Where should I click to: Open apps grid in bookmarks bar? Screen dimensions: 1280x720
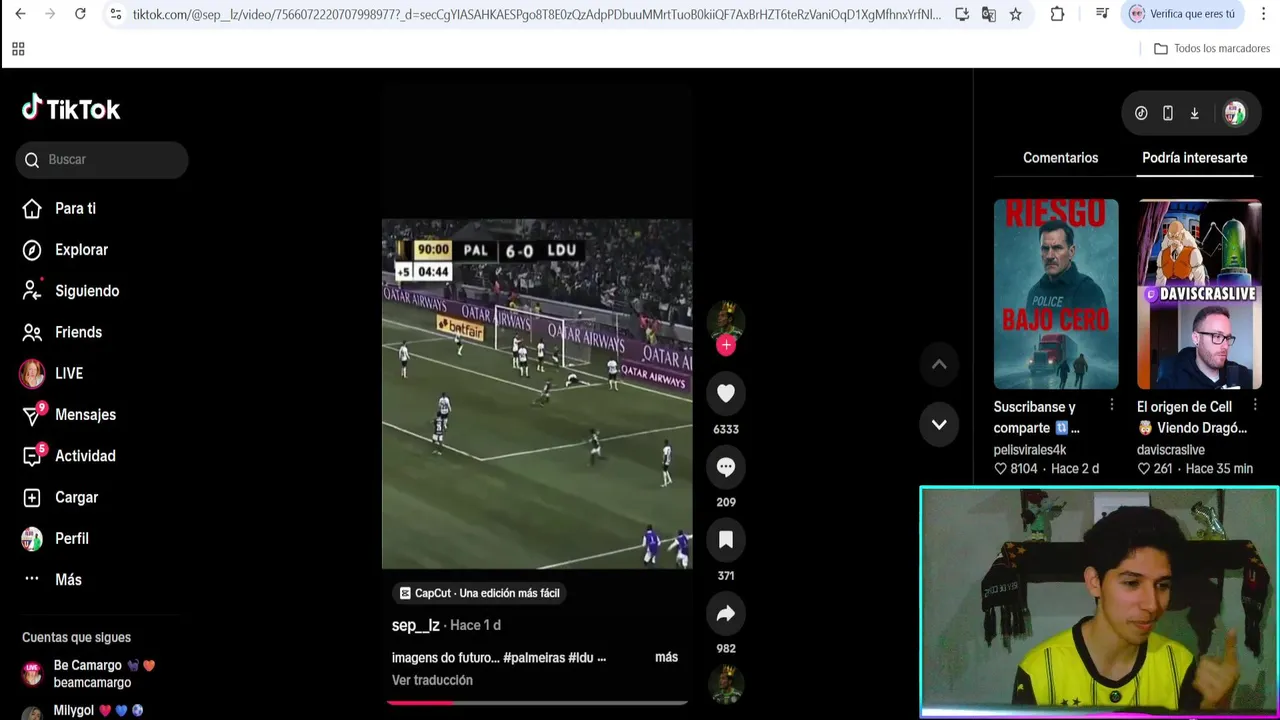pyautogui.click(x=18, y=49)
